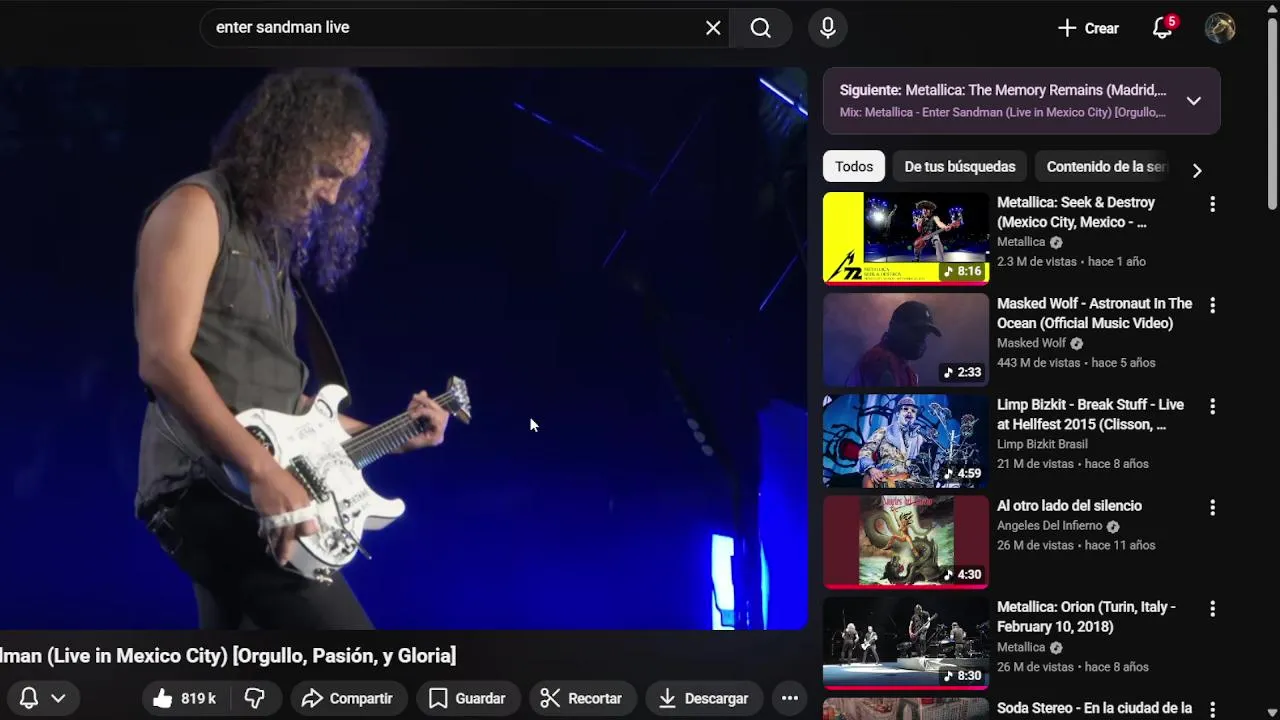Like the video showing 819 k
Image resolution: width=1280 pixels, height=720 pixels.
(184, 698)
